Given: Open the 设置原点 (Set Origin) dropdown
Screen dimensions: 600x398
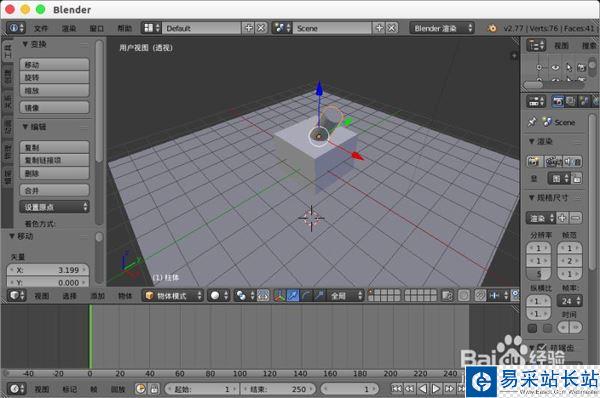Looking at the screenshot, I should (x=54, y=207).
